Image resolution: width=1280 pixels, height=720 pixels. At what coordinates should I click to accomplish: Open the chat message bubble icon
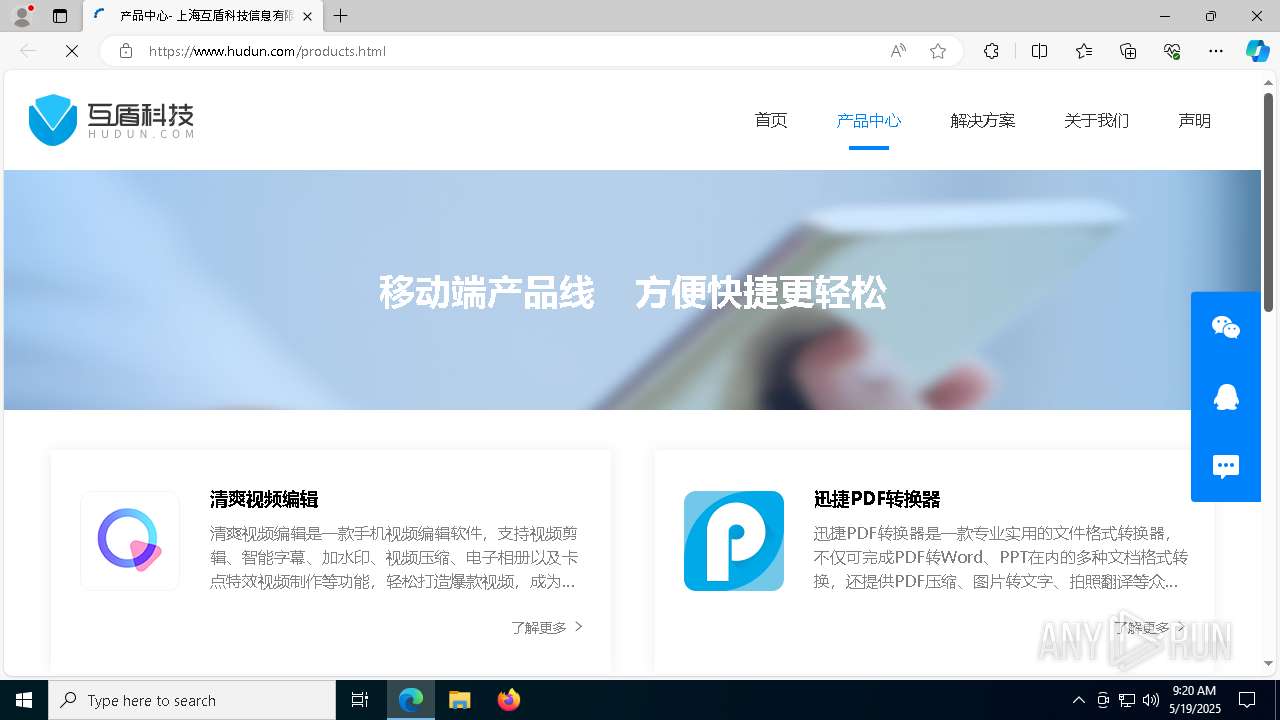point(1226,467)
